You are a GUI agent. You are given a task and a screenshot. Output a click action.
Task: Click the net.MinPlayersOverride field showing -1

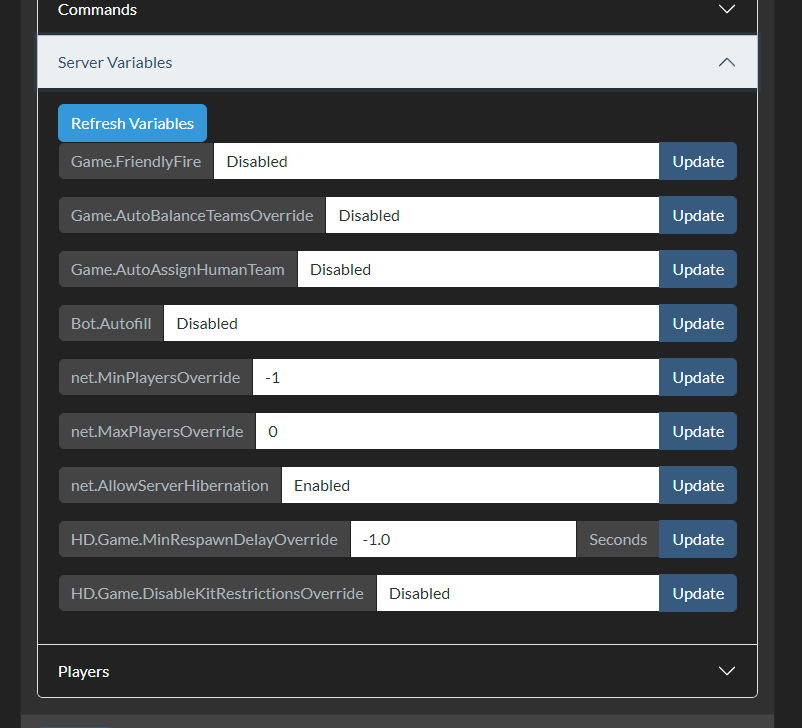(455, 377)
